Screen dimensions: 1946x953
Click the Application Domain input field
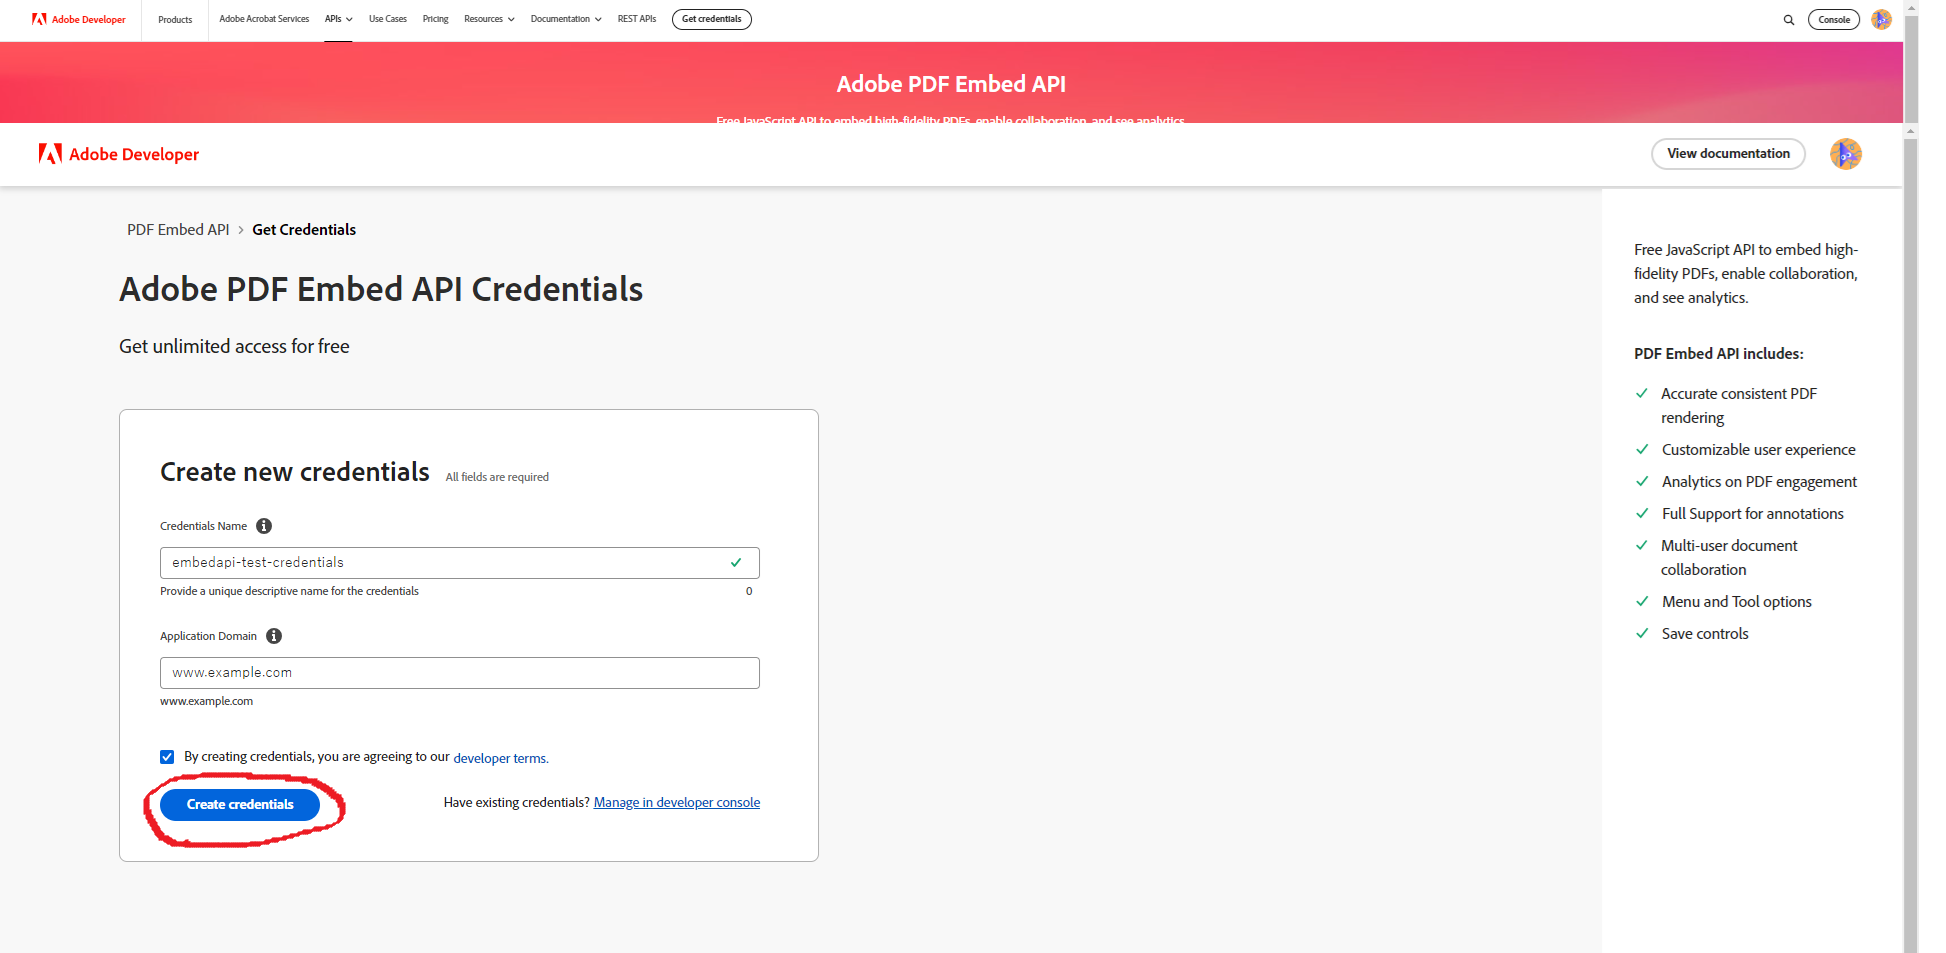[459, 672]
